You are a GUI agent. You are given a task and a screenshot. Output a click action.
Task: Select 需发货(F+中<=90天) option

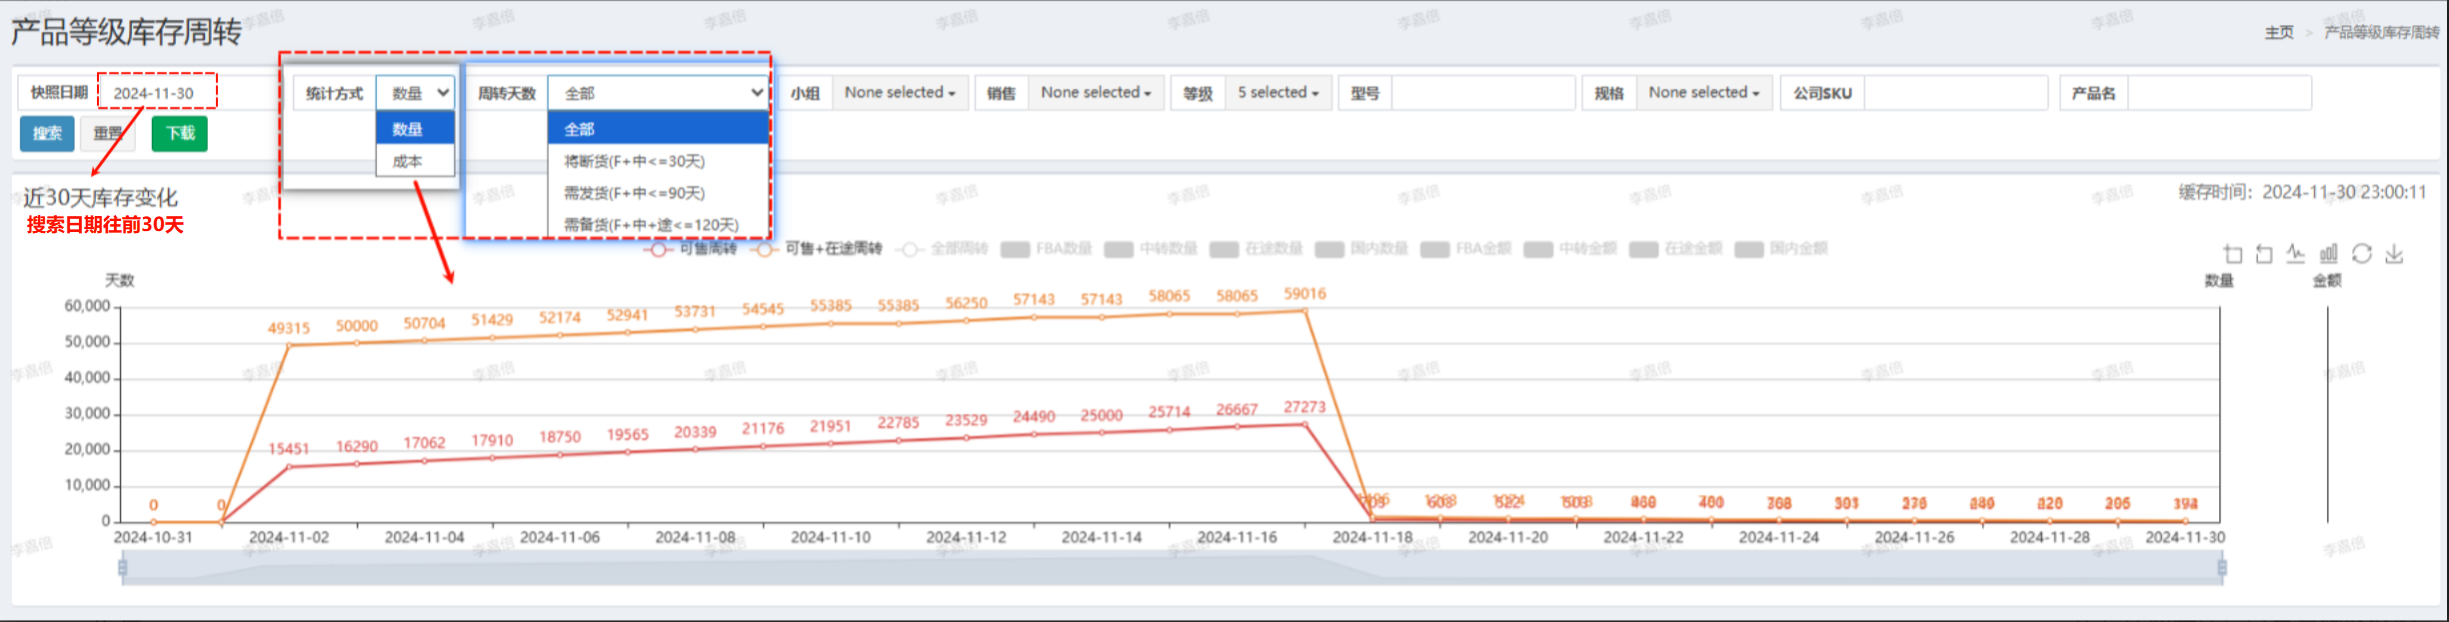tap(658, 193)
